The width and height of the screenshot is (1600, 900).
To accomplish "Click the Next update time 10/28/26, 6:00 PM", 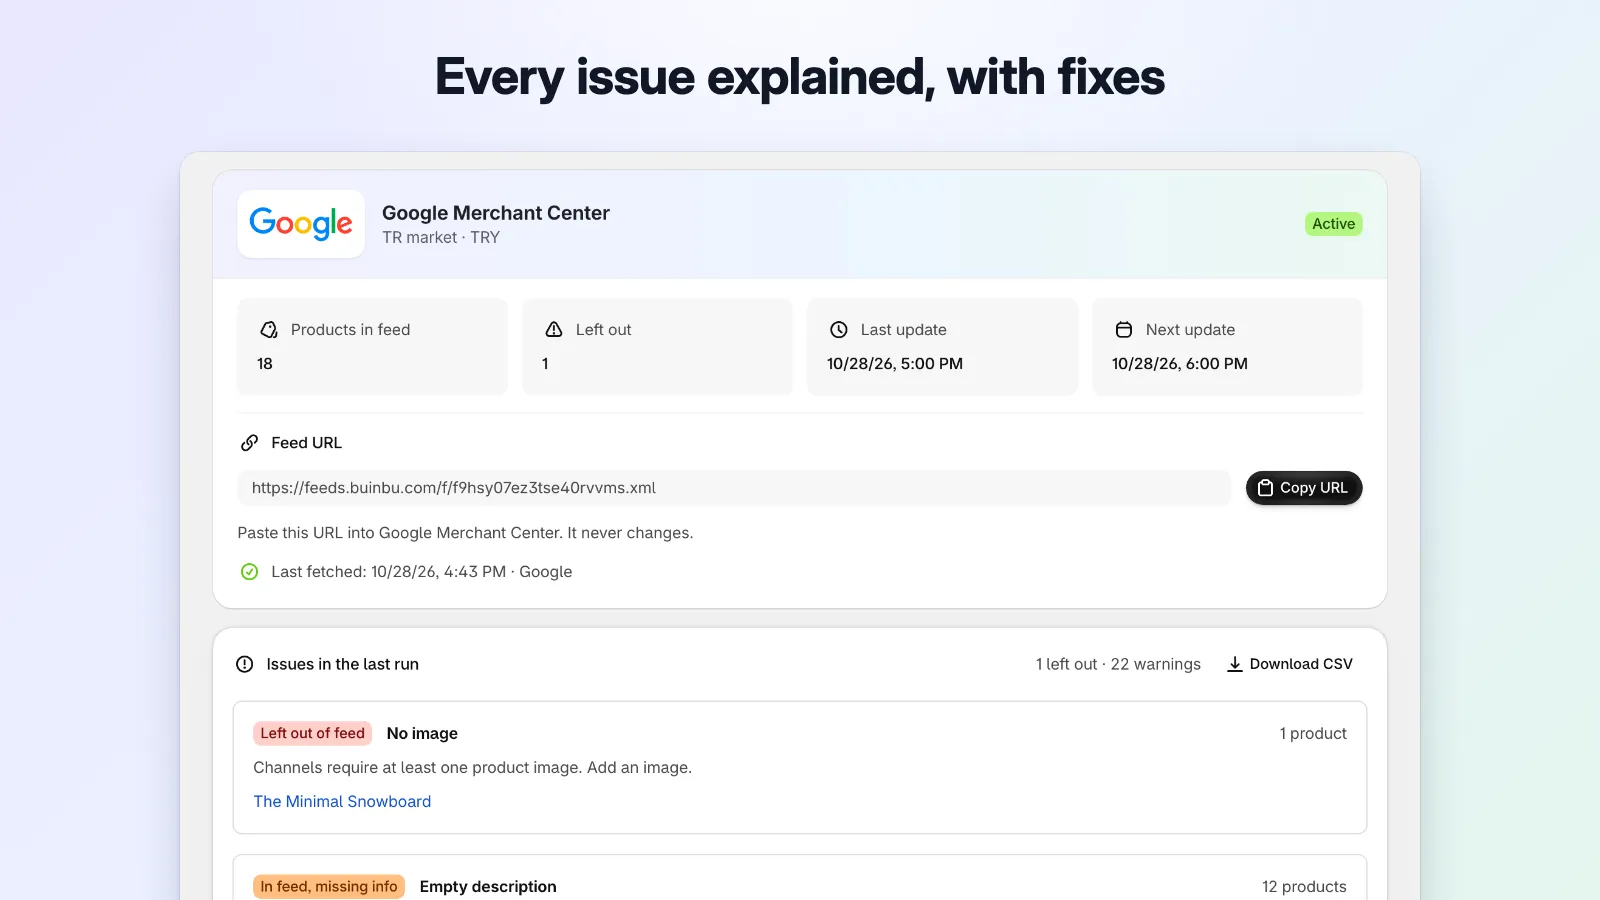I will [x=1180, y=364].
